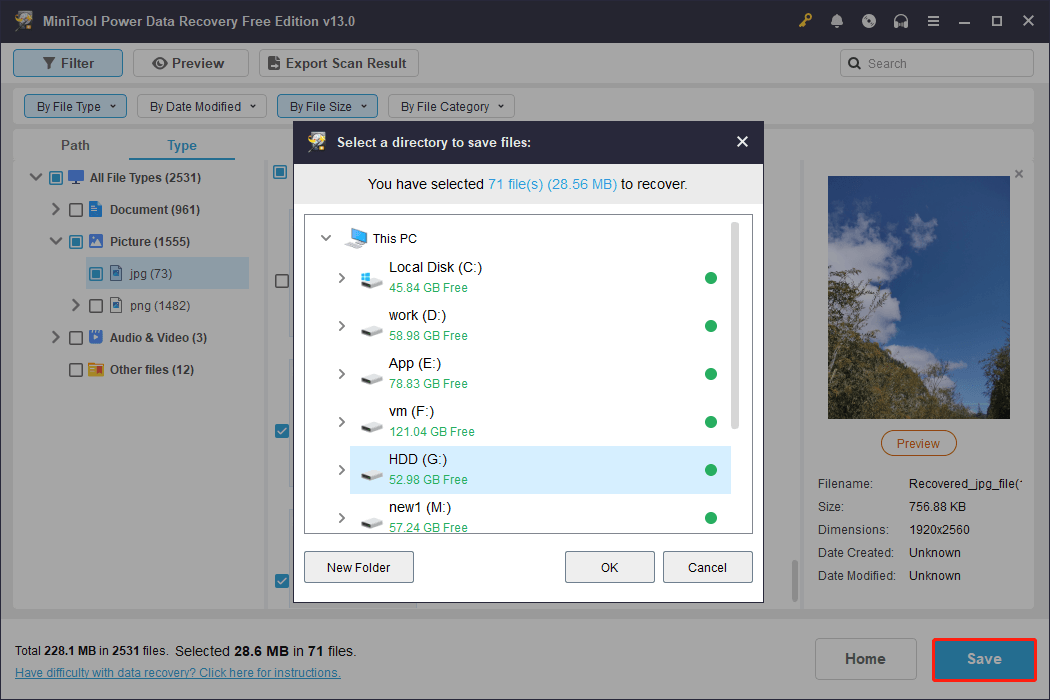The width and height of the screenshot is (1050, 700).
Task: Check the png (1482) checkbox
Action: click(x=96, y=306)
